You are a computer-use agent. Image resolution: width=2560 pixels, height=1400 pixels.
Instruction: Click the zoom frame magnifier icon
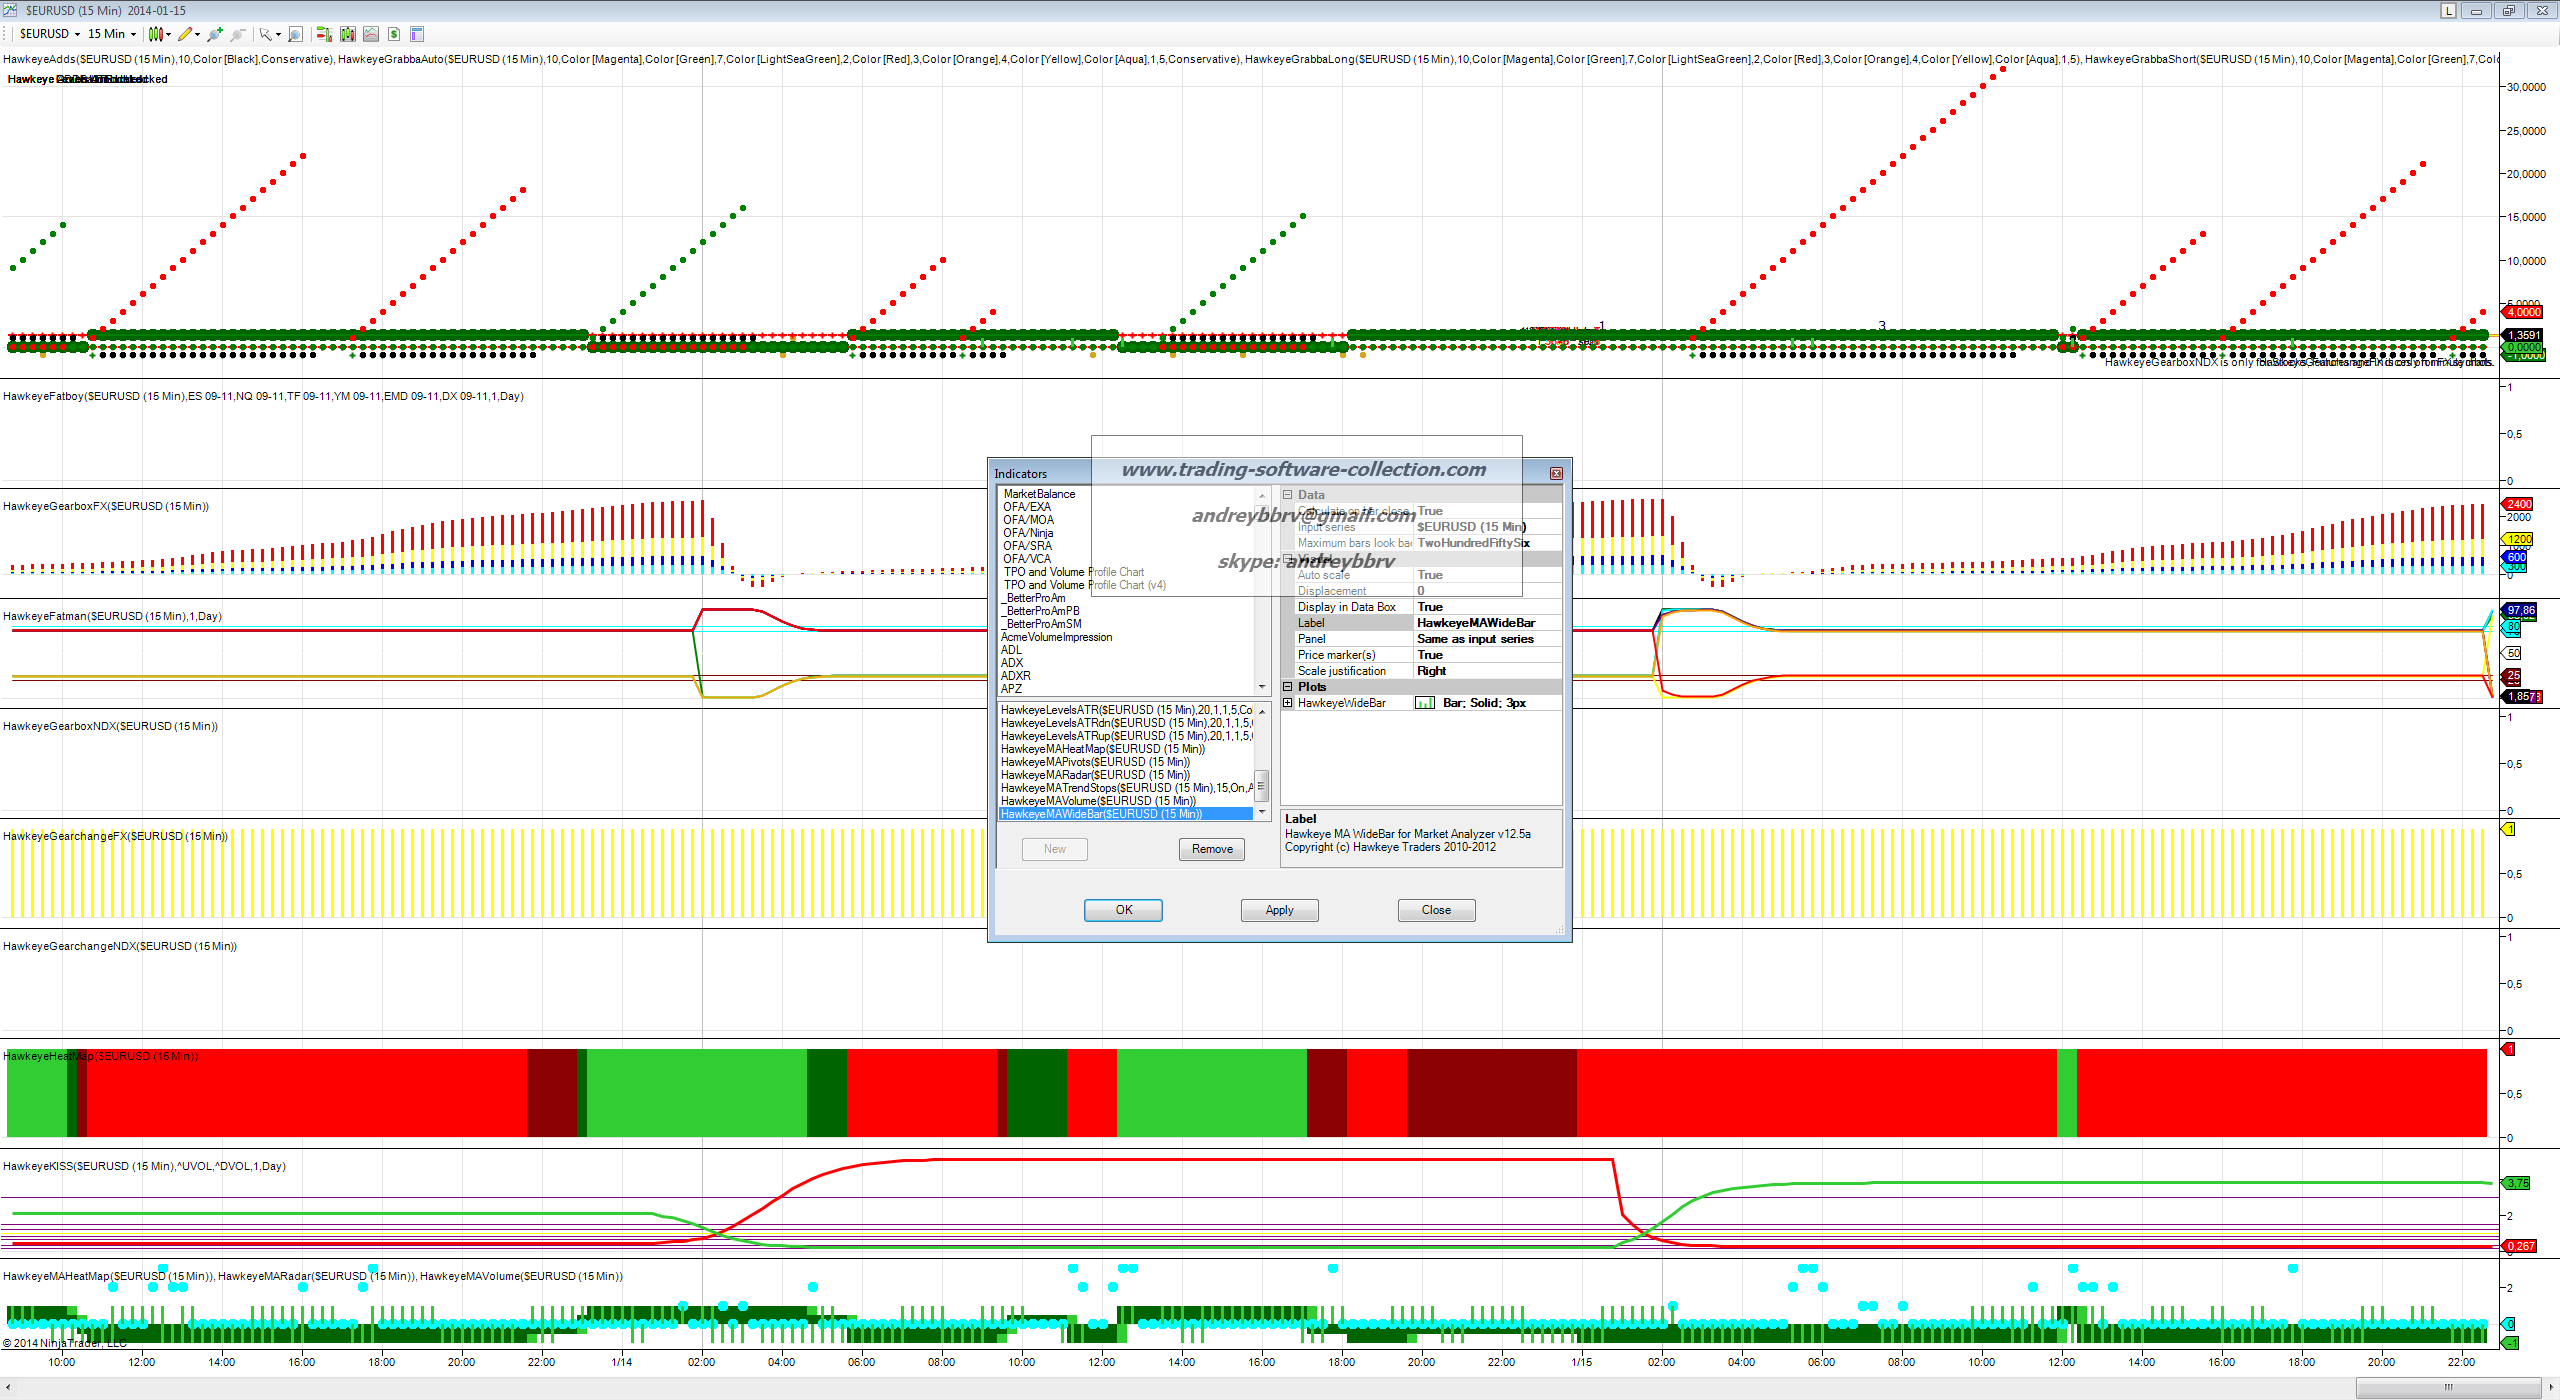[295, 34]
